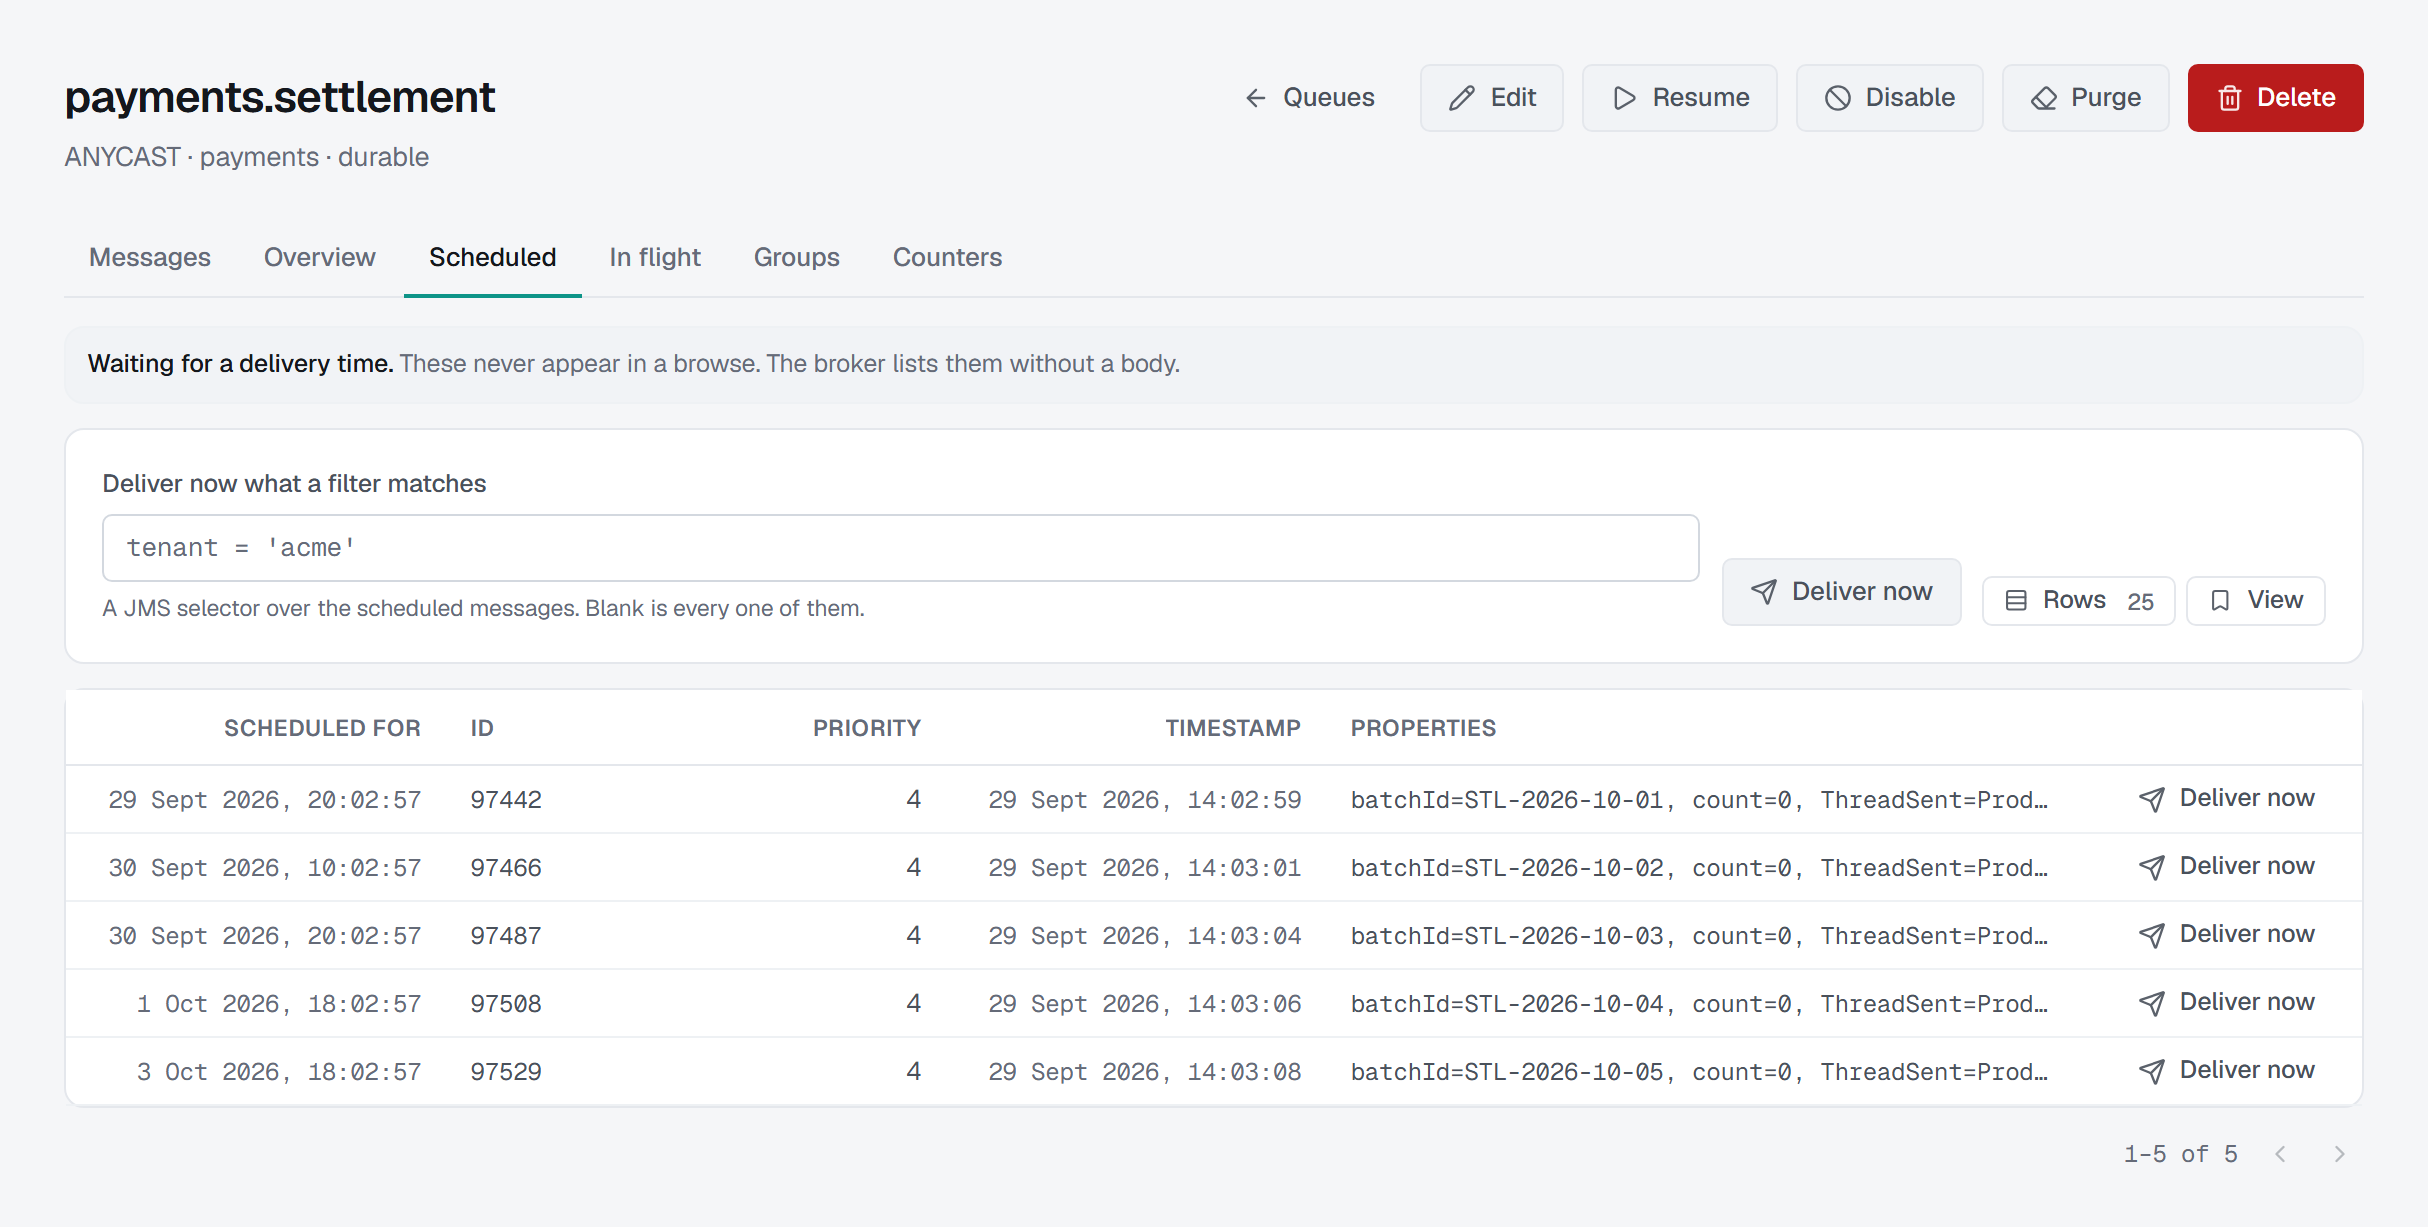Open the Messages tab
2428x1227 pixels.
150,257
